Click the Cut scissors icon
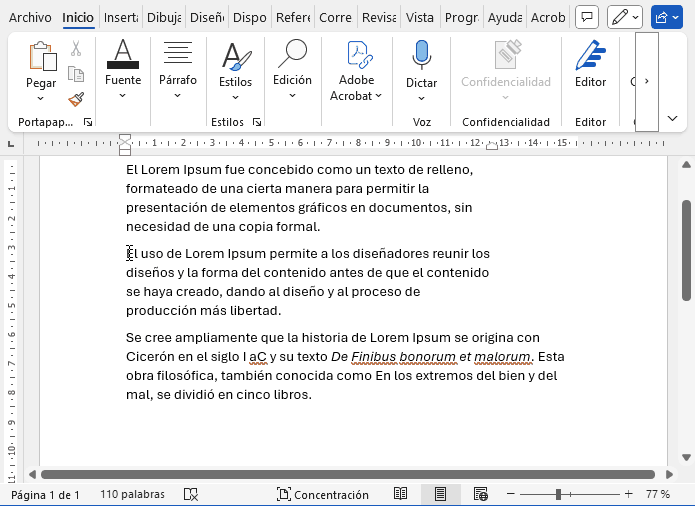Image resolution: width=695 pixels, height=506 pixels. pos(76,48)
